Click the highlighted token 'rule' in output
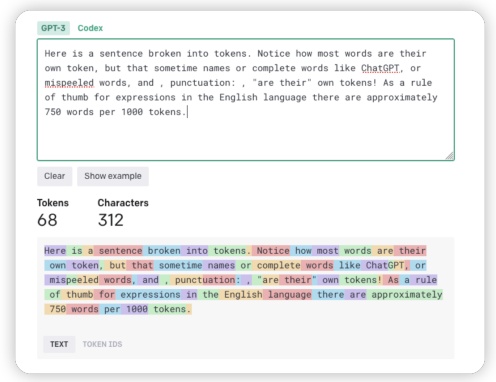The image size is (496, 382). pos(424,280)
